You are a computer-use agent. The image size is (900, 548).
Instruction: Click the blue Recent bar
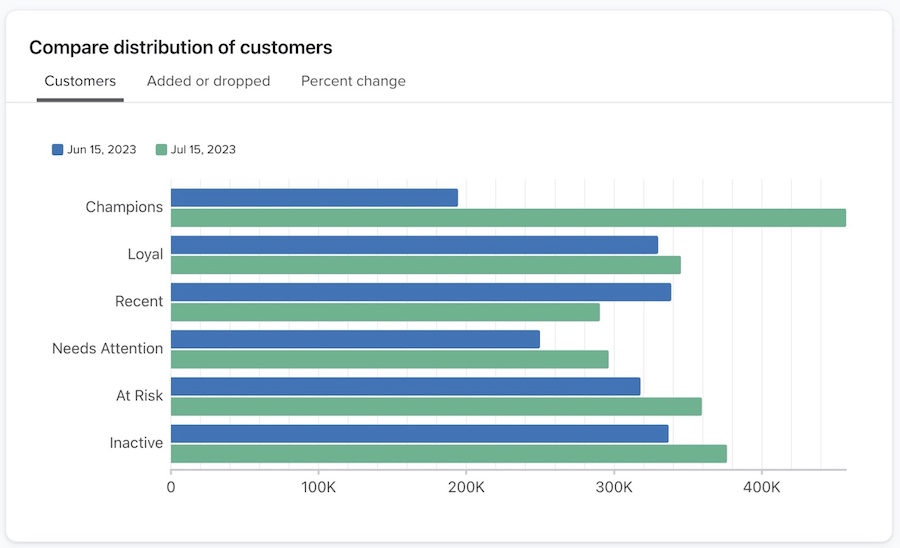[420, 292]
